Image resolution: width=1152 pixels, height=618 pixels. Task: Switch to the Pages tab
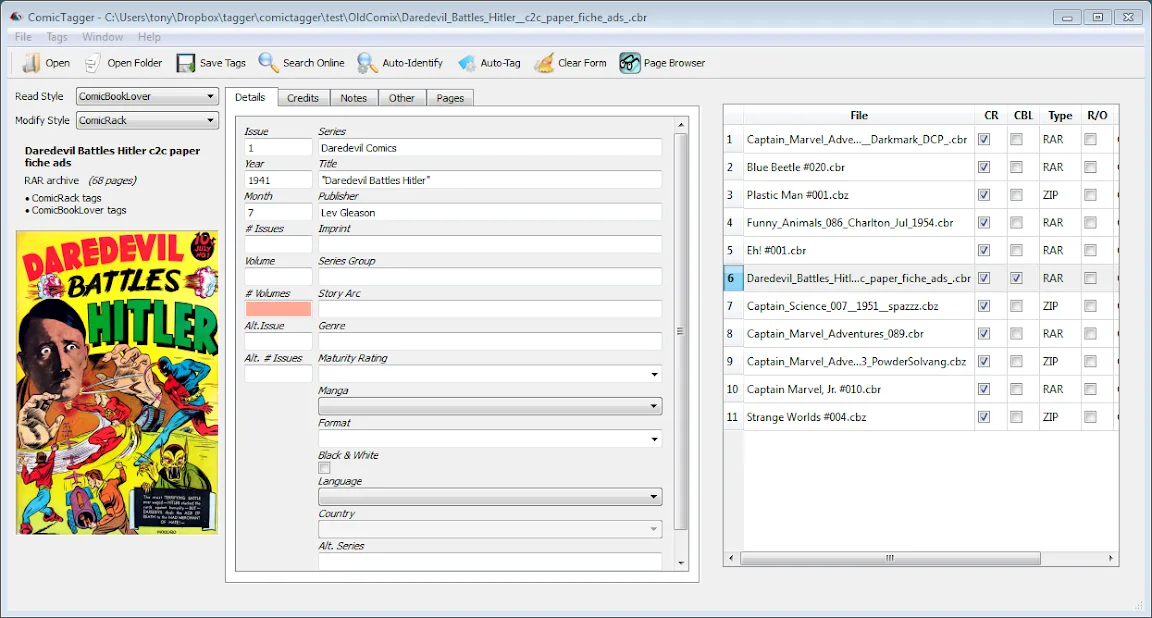click(x=450, y=98)
